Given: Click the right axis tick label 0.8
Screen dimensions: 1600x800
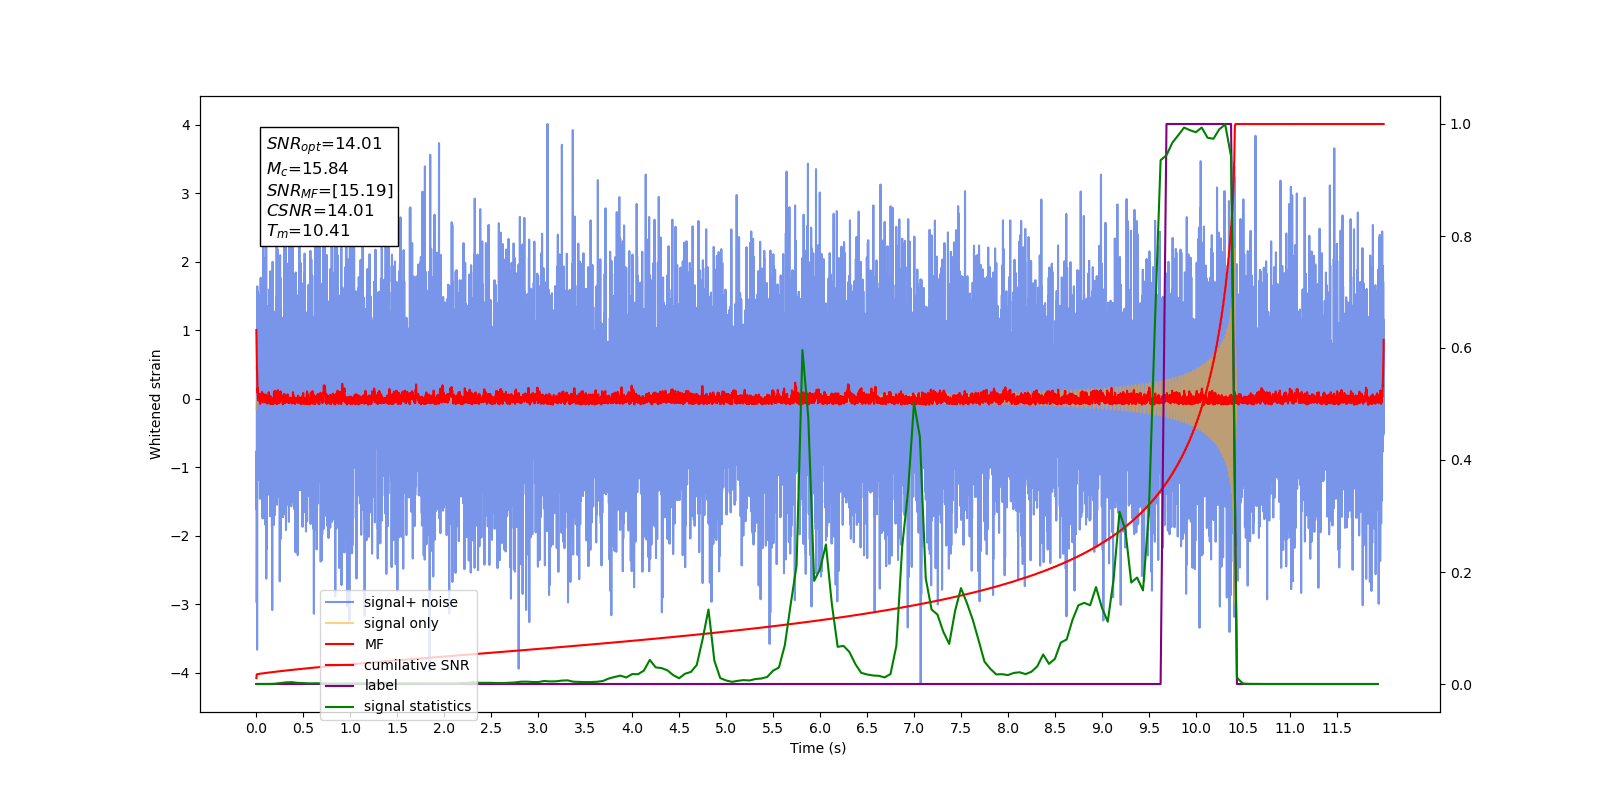Looking at the screenshot, I should 1461,237.
